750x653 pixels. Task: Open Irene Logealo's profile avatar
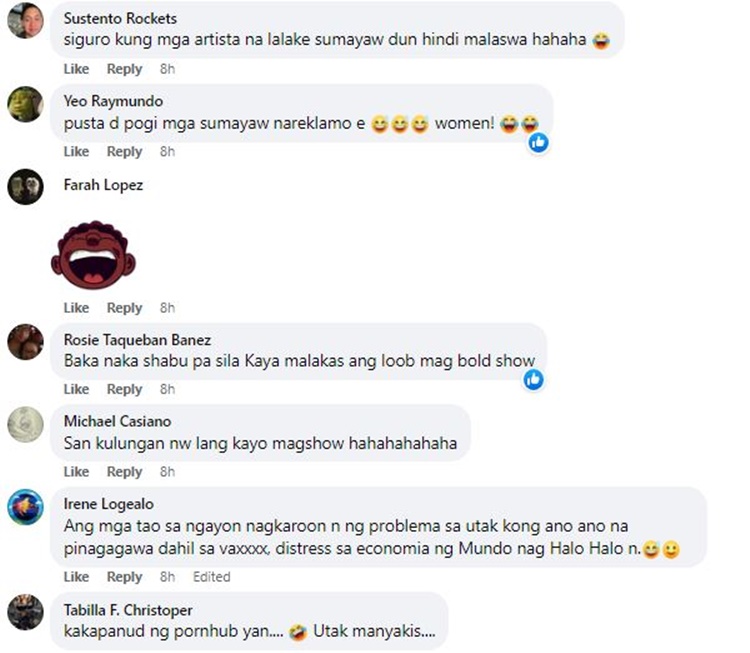(25, 507)
